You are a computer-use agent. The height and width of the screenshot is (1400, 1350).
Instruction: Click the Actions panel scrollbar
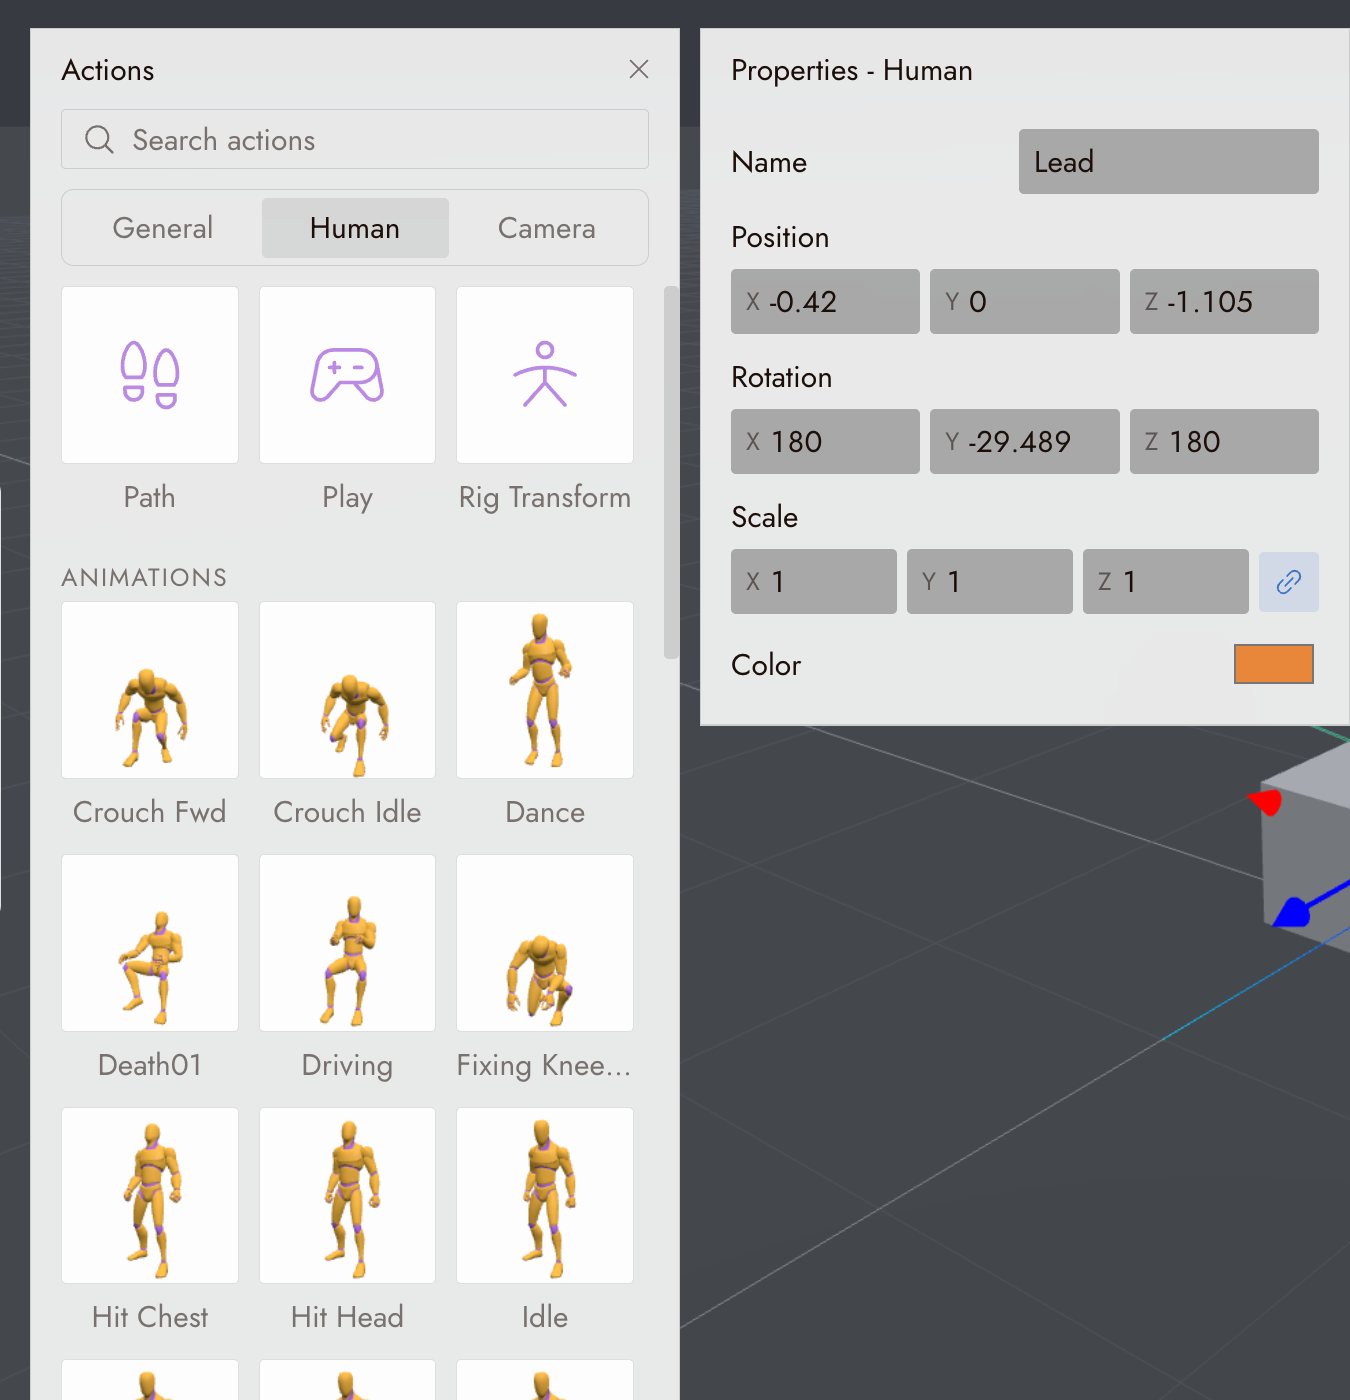671,473
